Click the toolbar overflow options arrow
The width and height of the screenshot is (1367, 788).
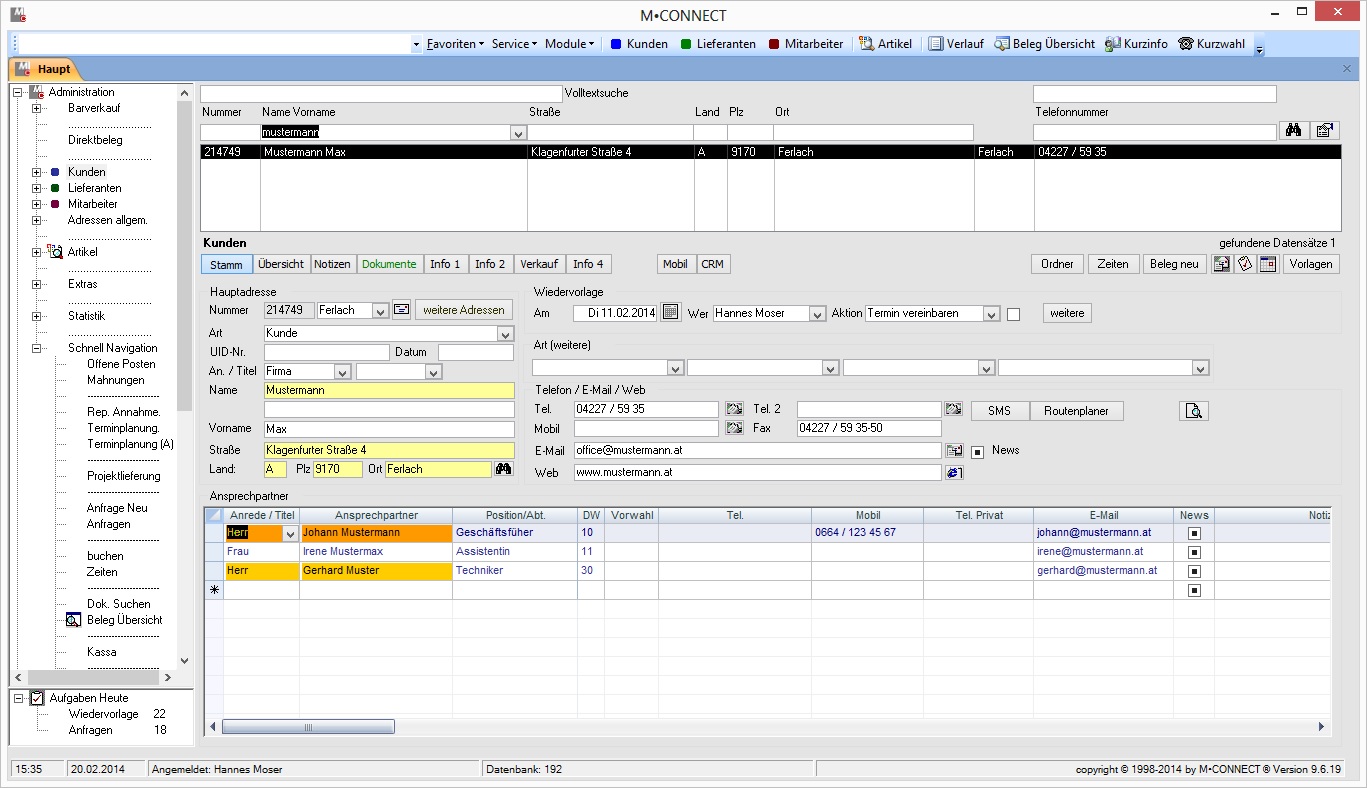click(x=1259, y=45)
